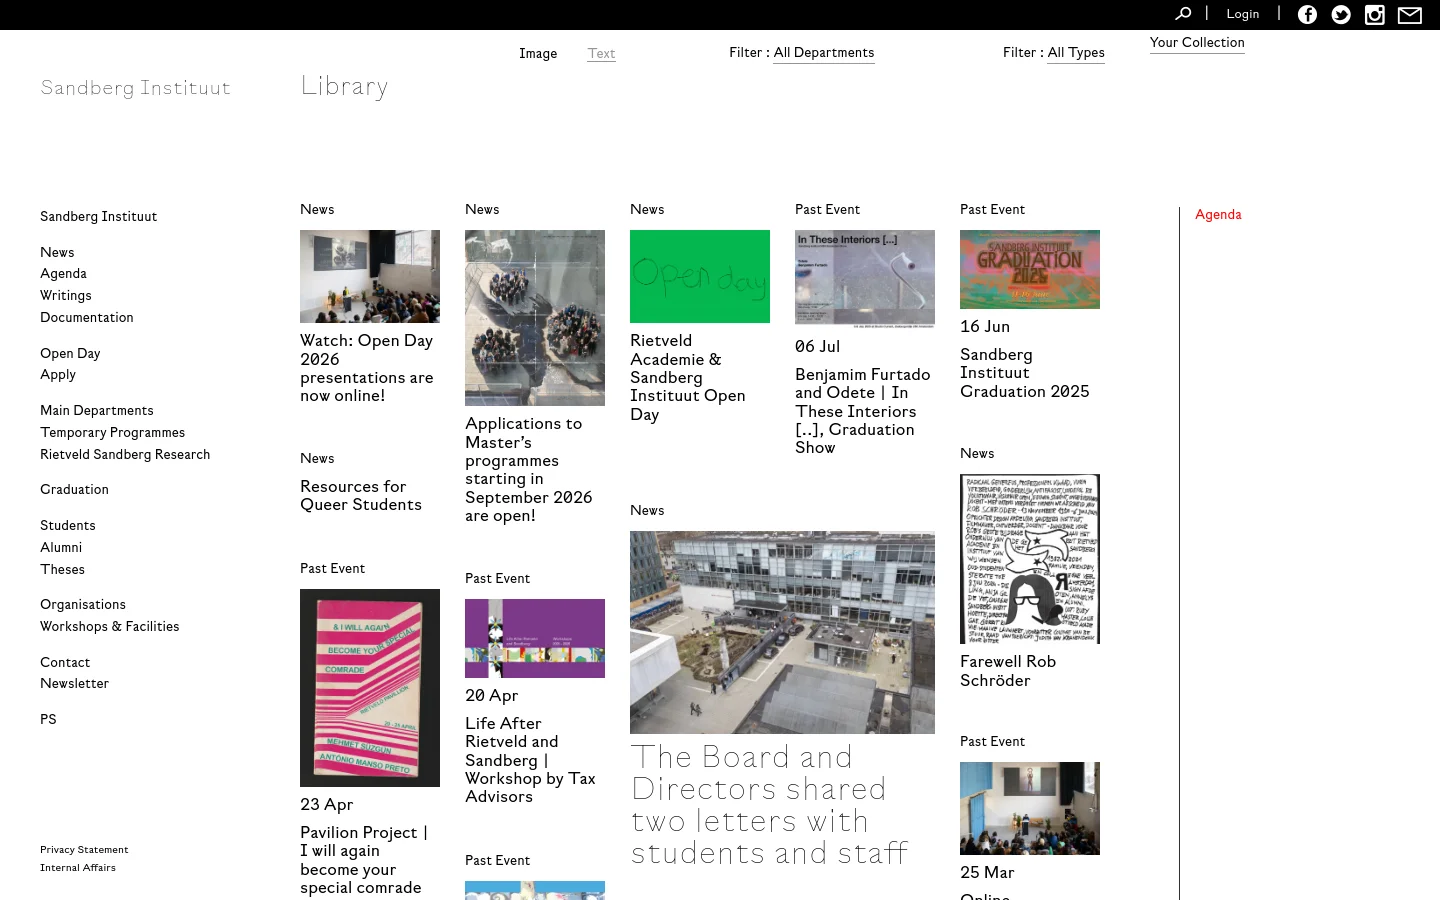Open Writings in sidebar
The image size is (1440, 900).
click(x=66, y=296)
